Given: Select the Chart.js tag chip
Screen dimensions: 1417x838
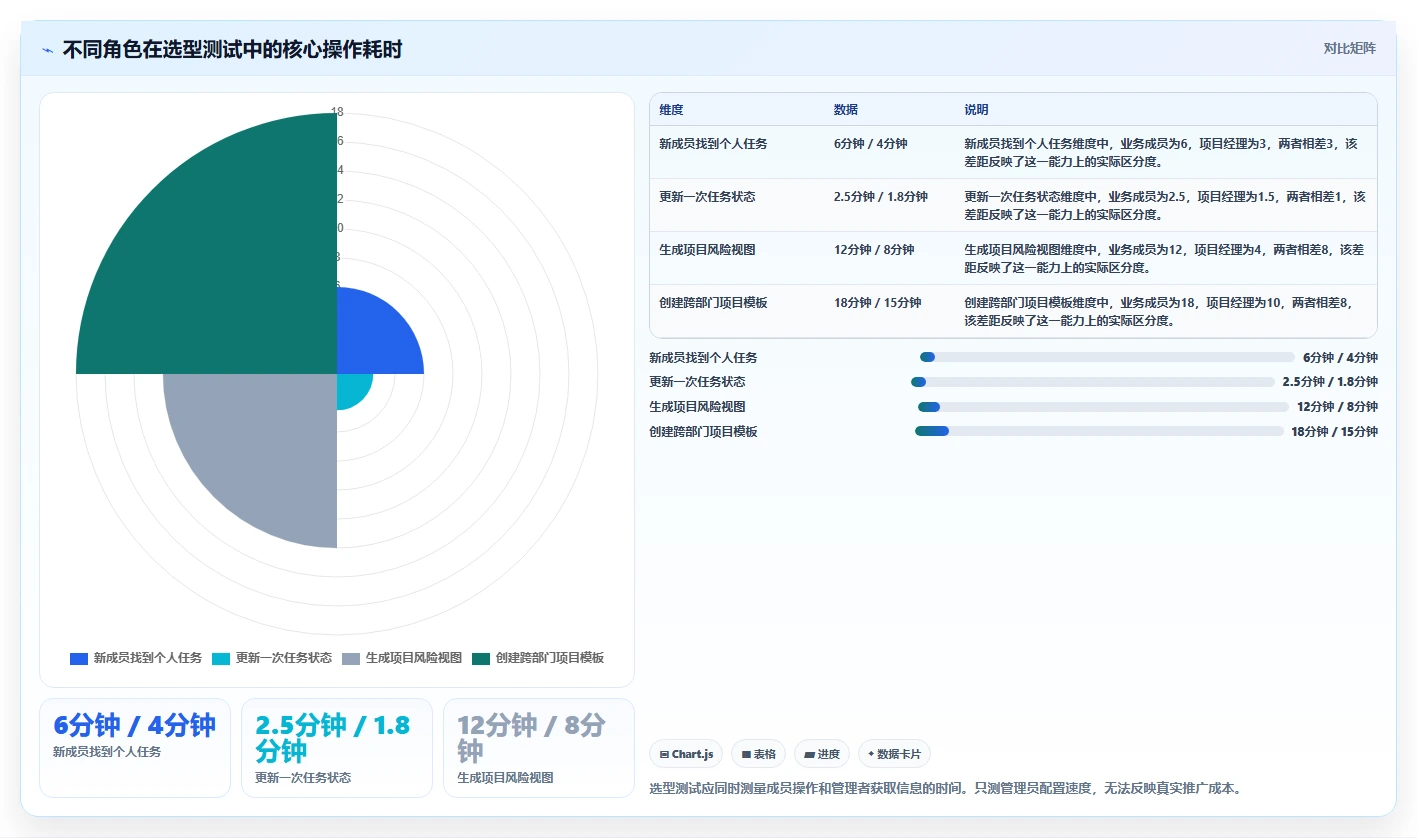Looking at the screenshot, I should click(x=686, y=754).
